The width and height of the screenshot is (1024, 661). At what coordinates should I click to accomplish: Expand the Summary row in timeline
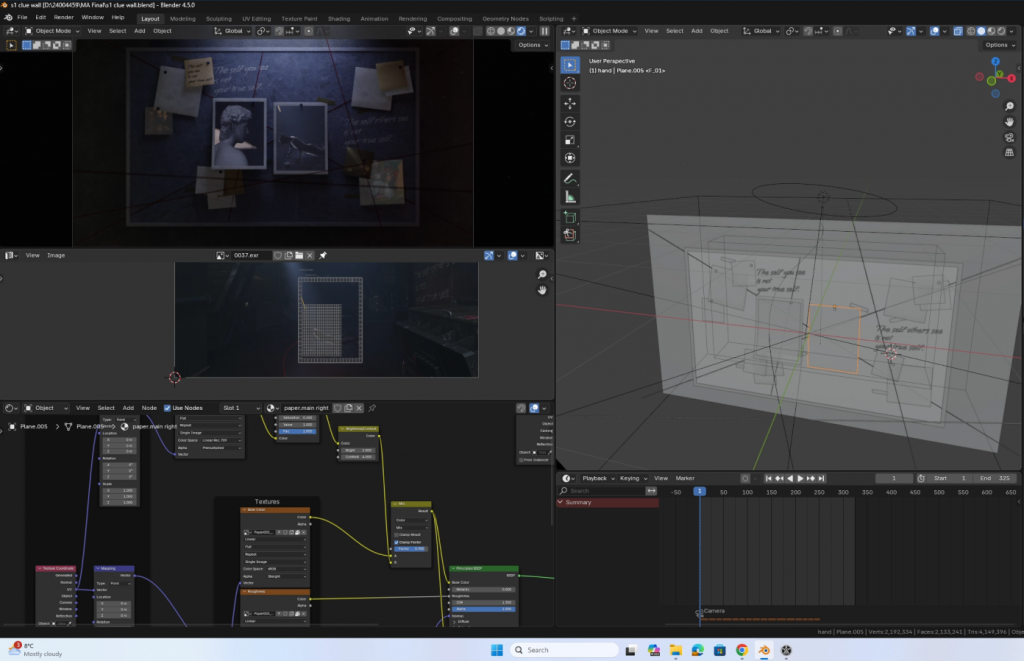[x=561, y=502]
